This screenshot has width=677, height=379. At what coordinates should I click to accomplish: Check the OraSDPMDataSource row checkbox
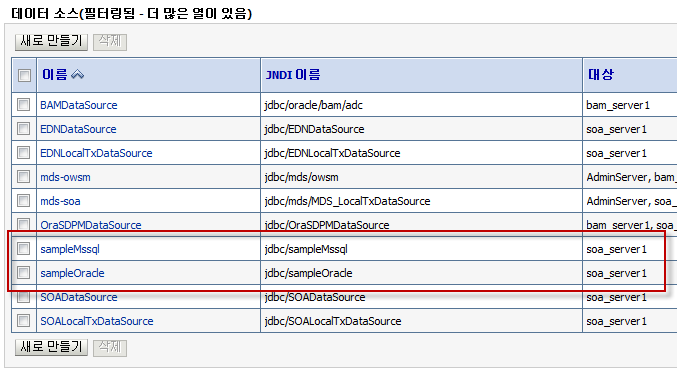point(24,224)
